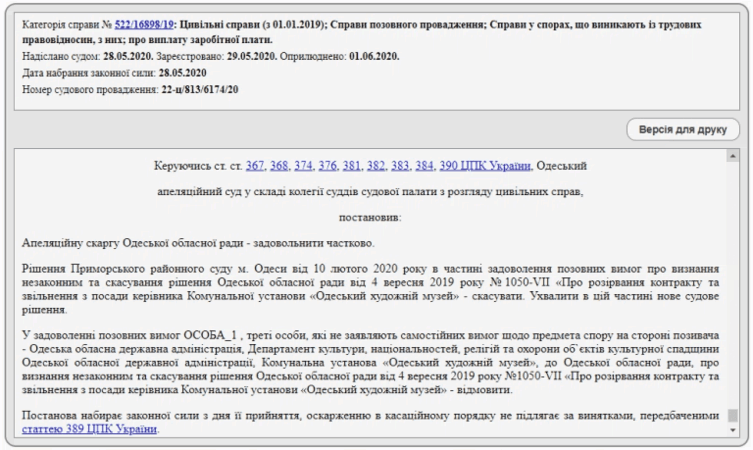Click the scrollbar thumb near the bottom

pos(732,415)
